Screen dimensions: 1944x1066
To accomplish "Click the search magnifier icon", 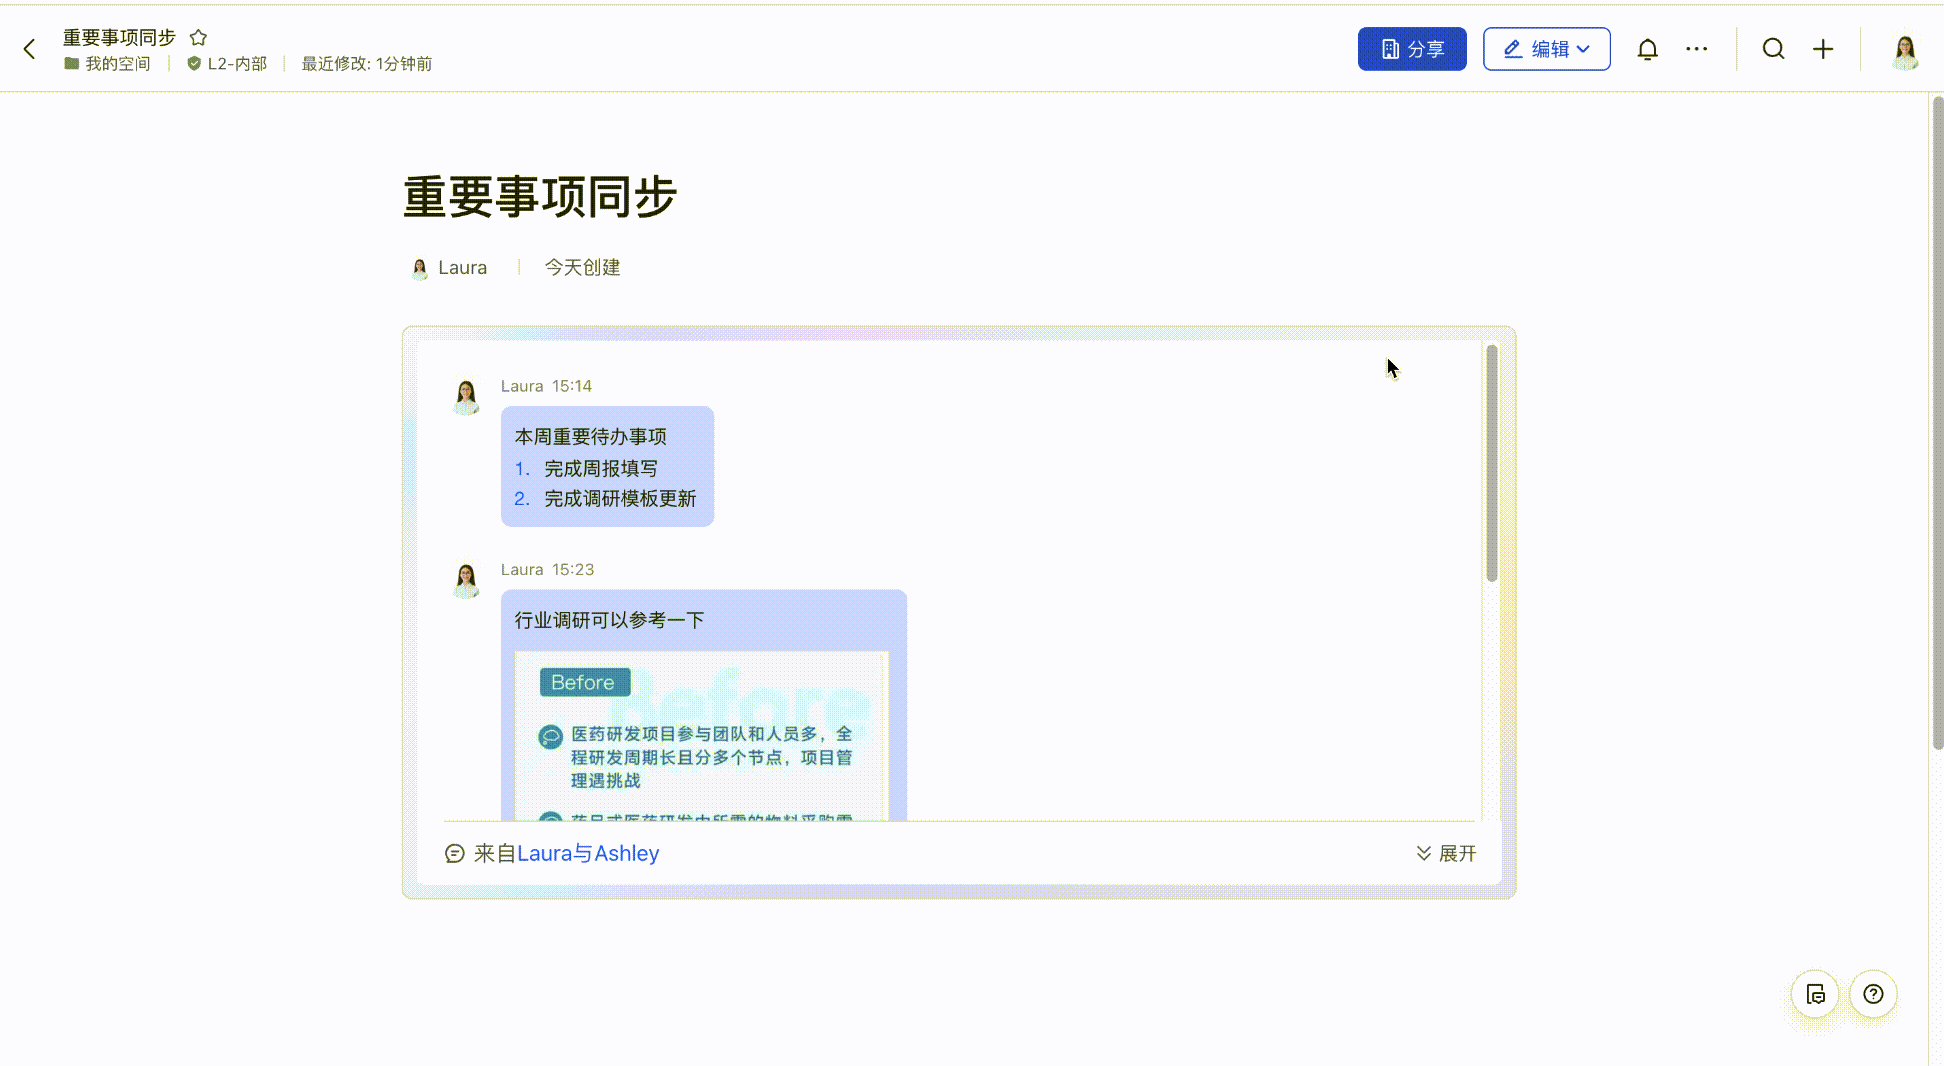I will coord(1773,49).
